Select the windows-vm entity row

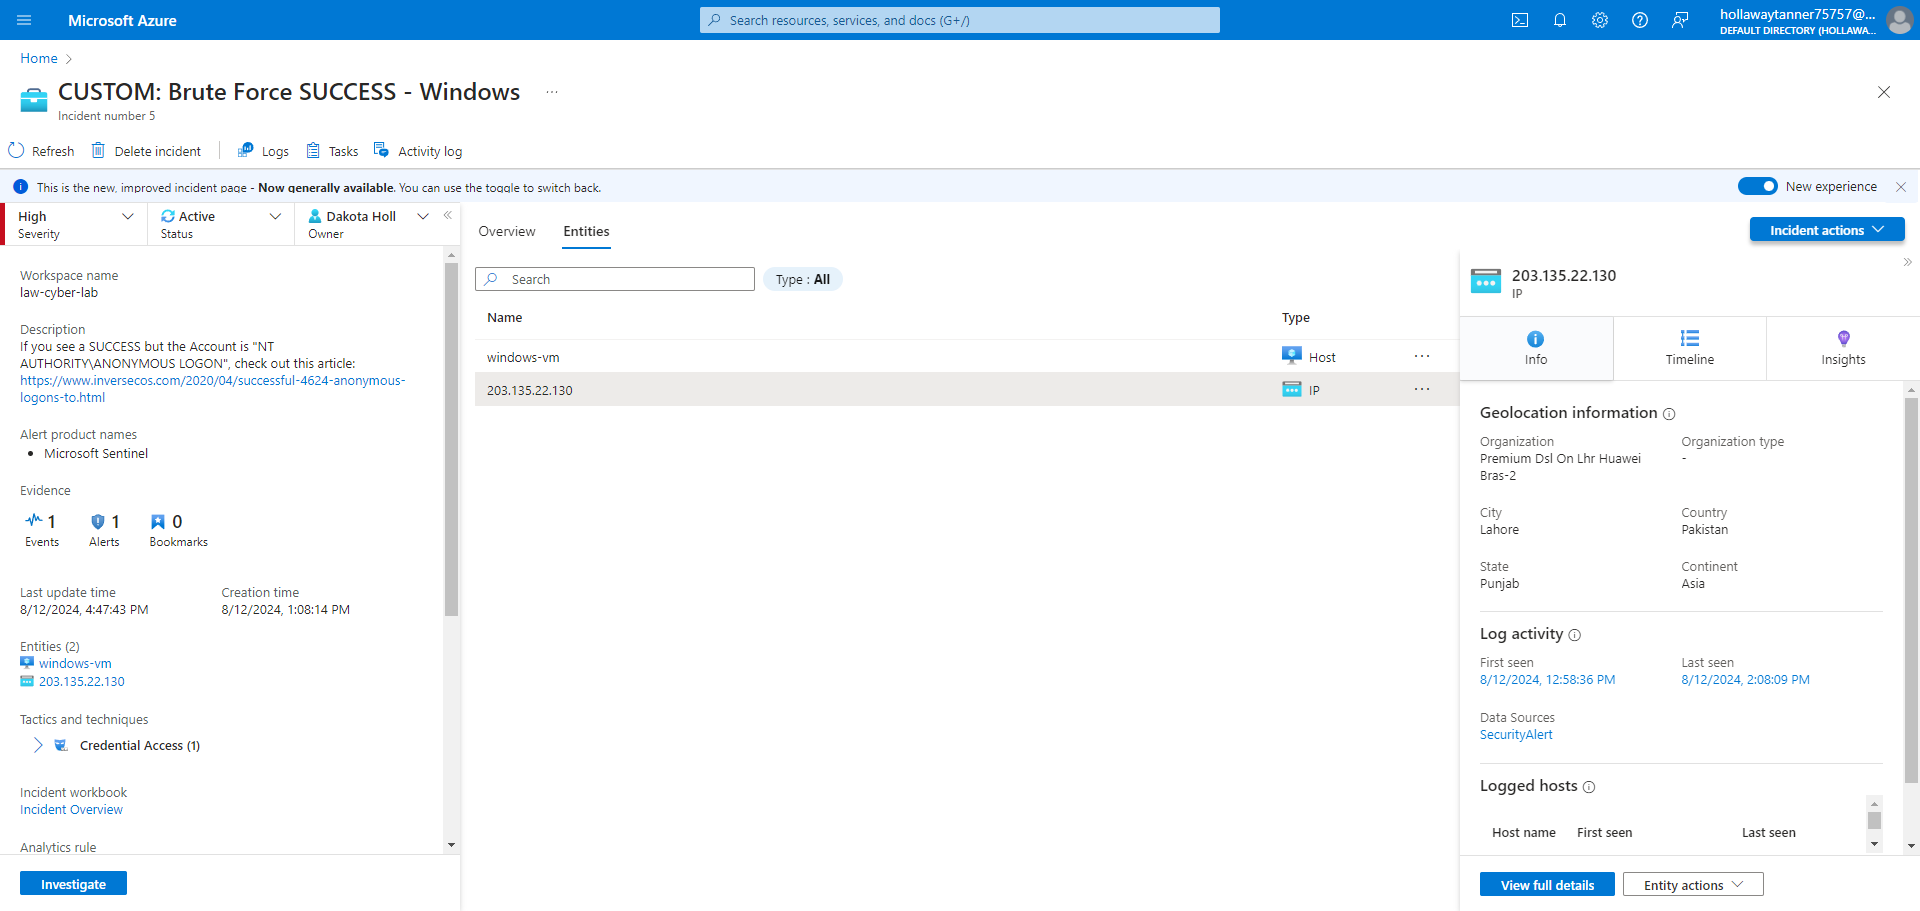tap(966, 357)
